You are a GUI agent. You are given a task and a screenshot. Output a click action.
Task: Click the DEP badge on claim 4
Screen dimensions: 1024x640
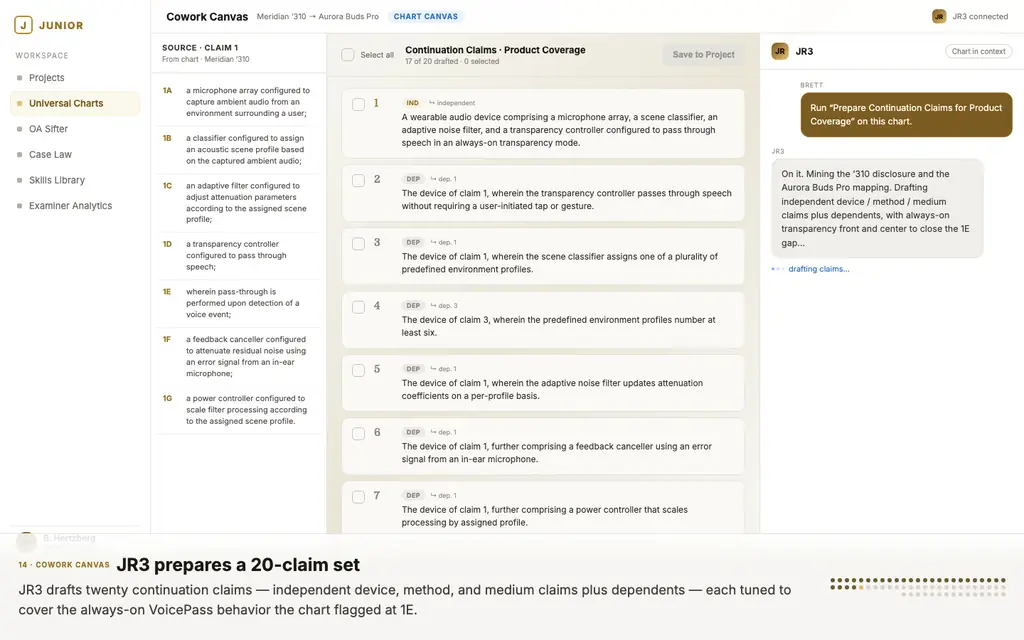pos(413,306)
